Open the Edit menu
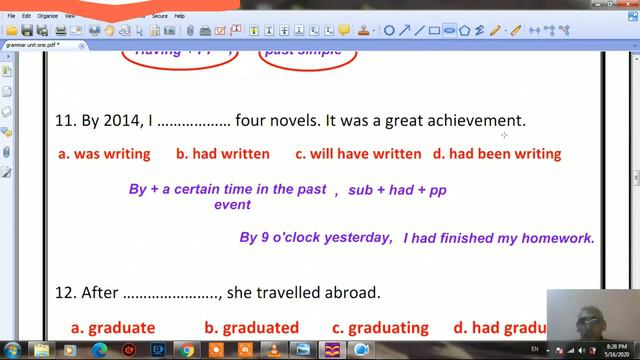Image resolution: width=640 pixels, height=360 pixels. [27, 16]
